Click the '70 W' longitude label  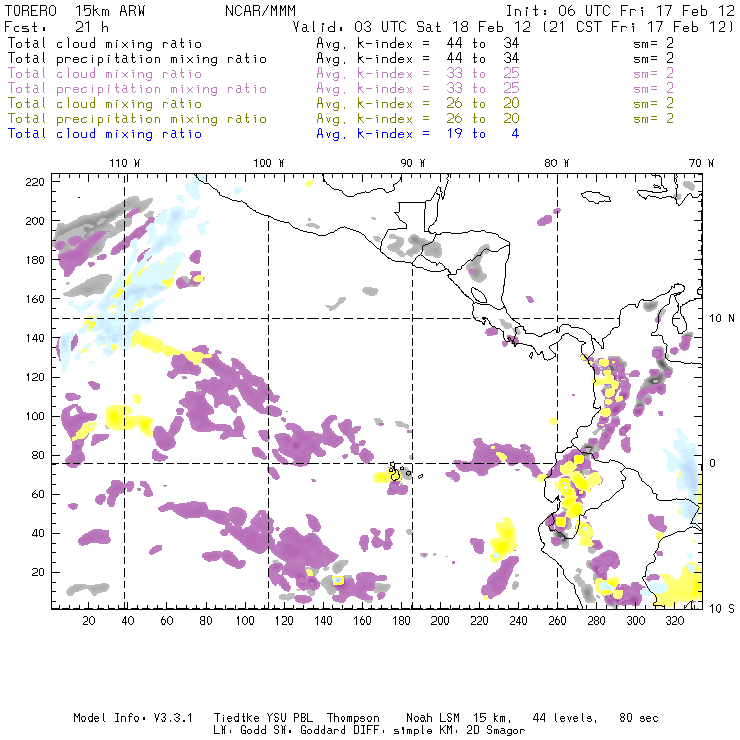coord(701,163)
